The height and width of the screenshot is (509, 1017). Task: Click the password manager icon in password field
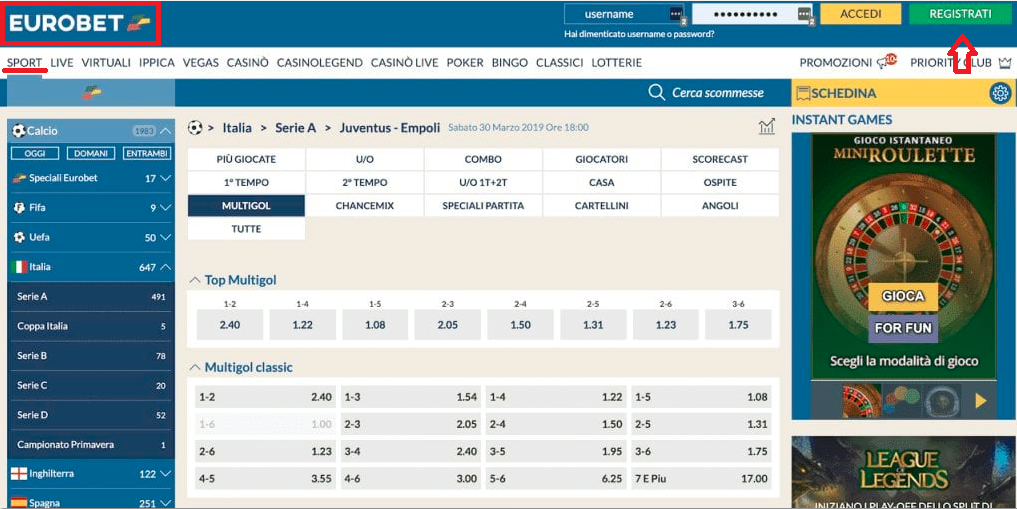[x=804, y=14]
